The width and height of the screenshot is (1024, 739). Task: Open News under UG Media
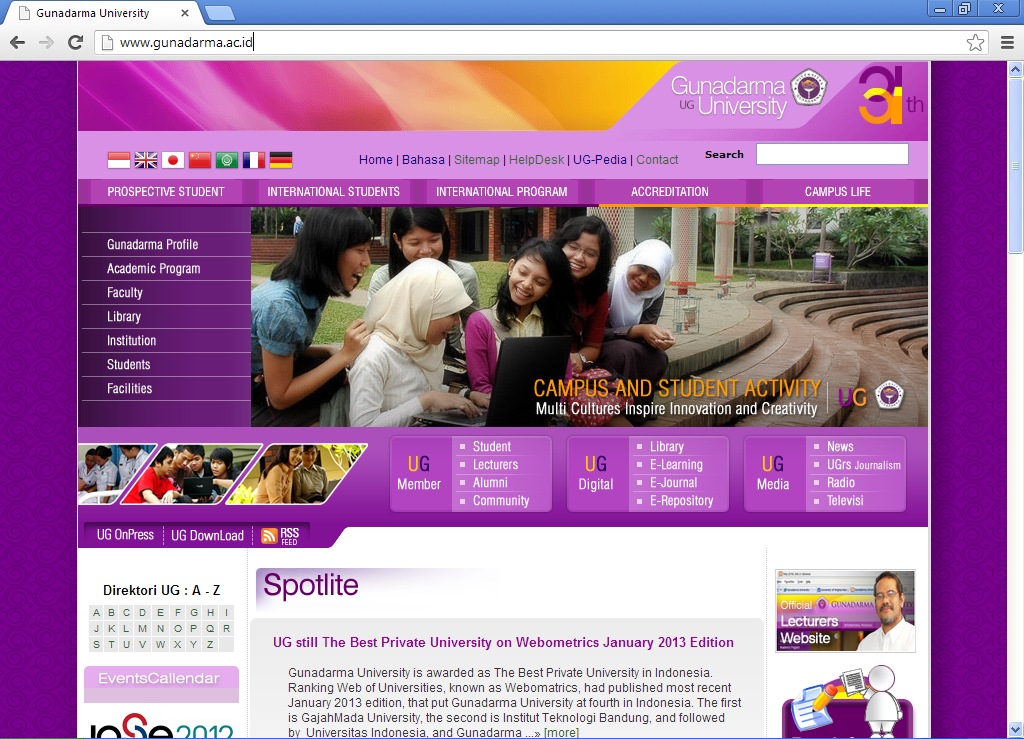(840, 447)
